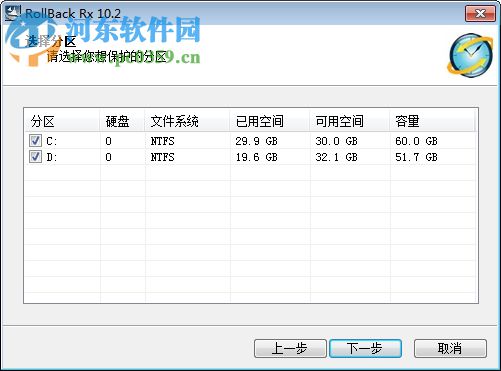The height and width of the screenshot is (371, 501).
Task: Click the RollBack Rx clock logo
Action: pyautogui.click(x=470, y=55)
